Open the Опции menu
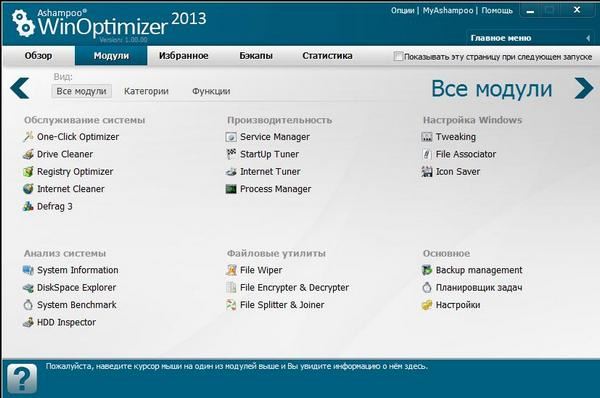Screen dimensions: 600x398 tap(403, 10)
